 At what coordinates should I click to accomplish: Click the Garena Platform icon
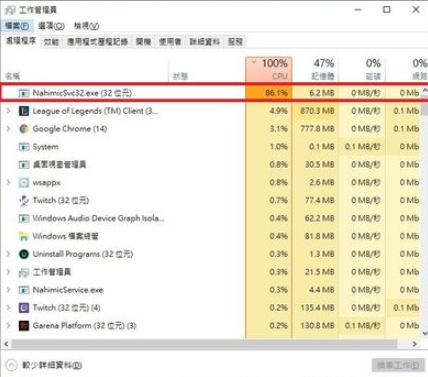[24, 326]
